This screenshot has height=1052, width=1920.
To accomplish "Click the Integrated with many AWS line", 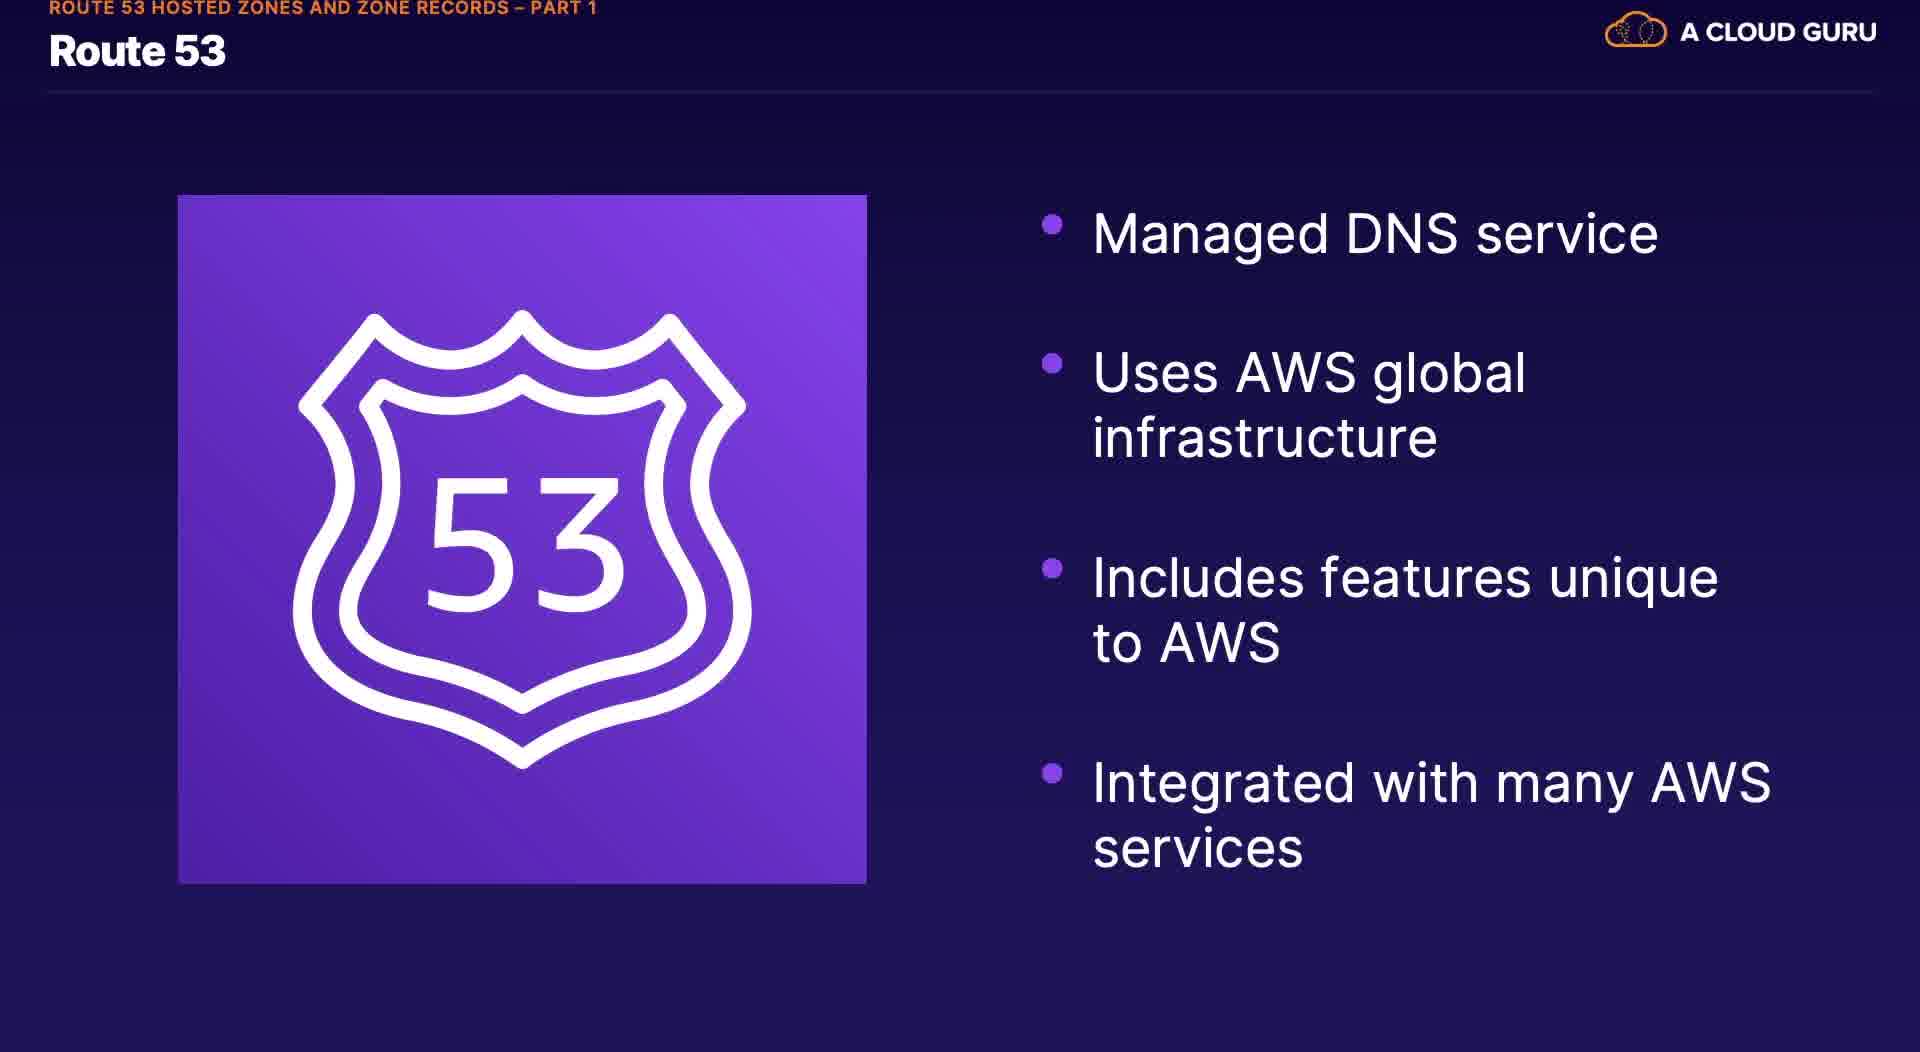I will click(x=1431, y=783).
